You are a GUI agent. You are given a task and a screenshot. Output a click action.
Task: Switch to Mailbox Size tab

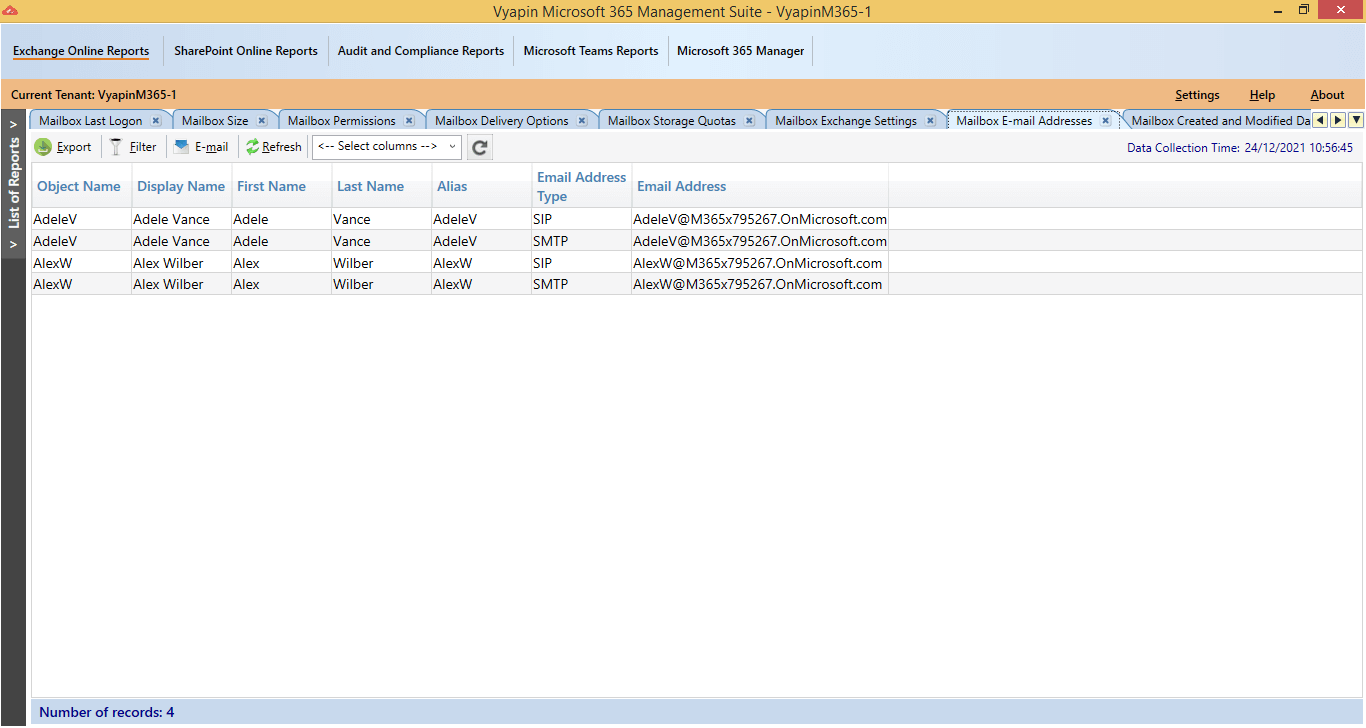click(215, 121)
